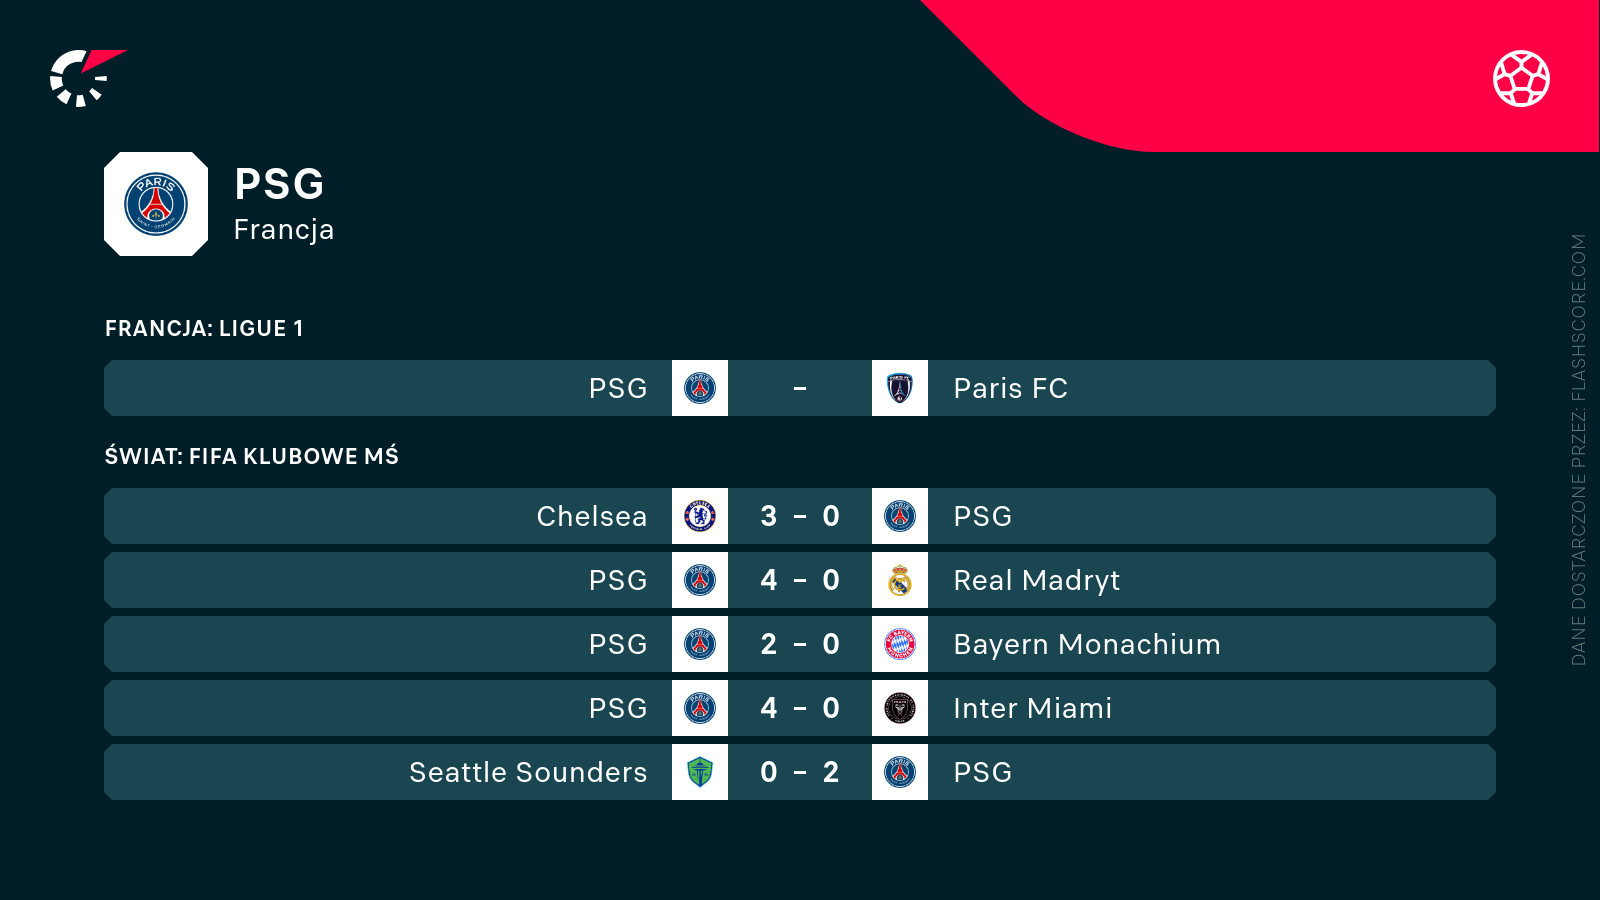Open the Francja: Ligue 1 section heading
1600x900 pixels.
point(204,328)
